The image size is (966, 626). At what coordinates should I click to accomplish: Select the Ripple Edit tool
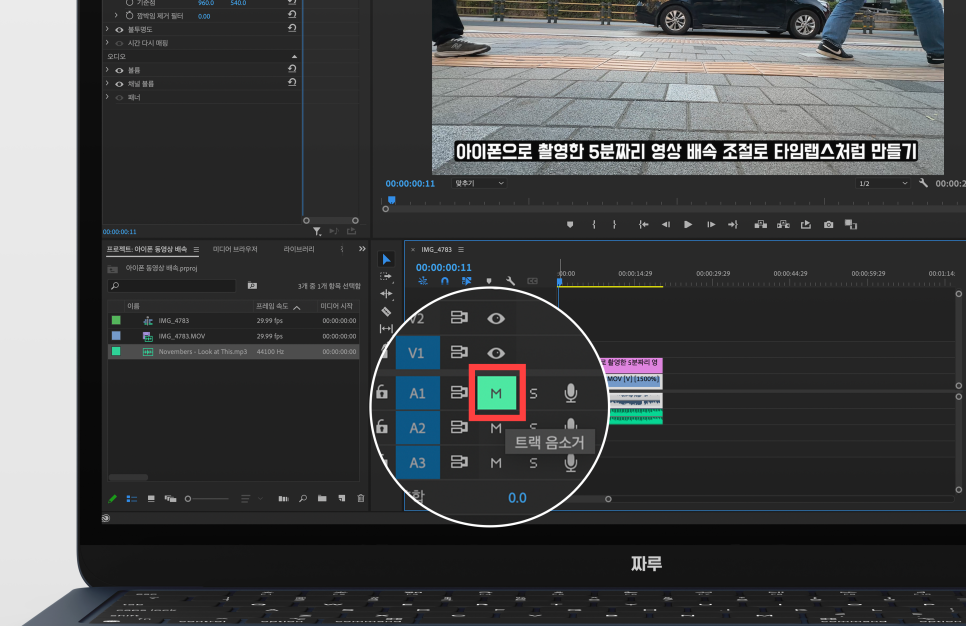[x=386, y=294]
